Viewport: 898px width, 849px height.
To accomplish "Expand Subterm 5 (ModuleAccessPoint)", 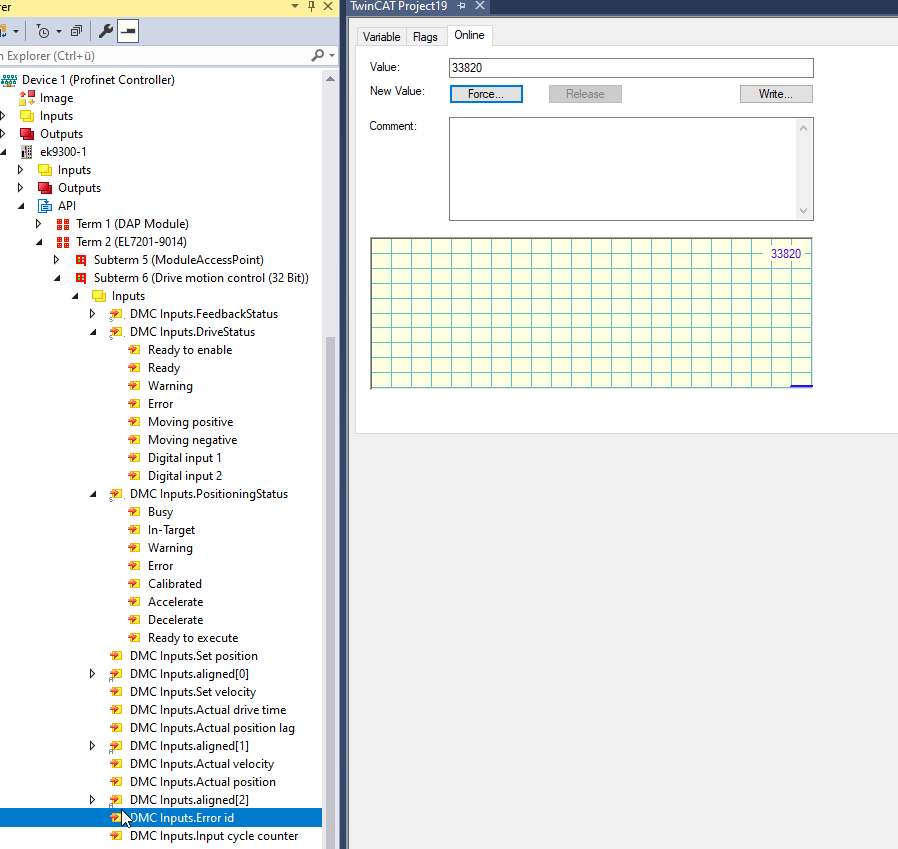I will pyautogui.click(x=57, y=260).
